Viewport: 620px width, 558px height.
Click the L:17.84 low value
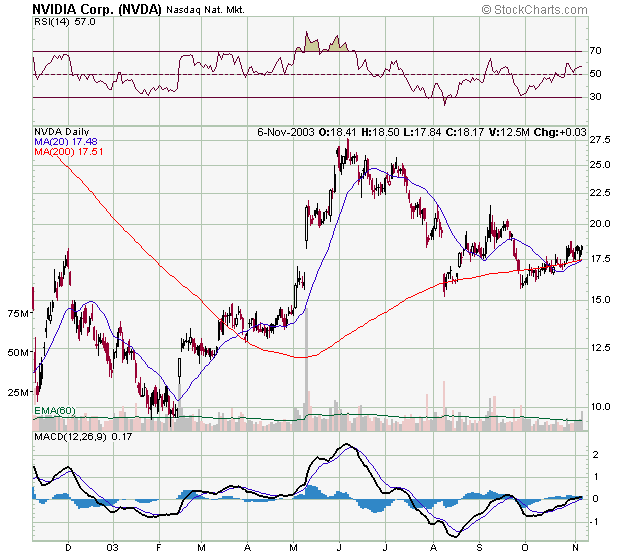tap(422, 132)
